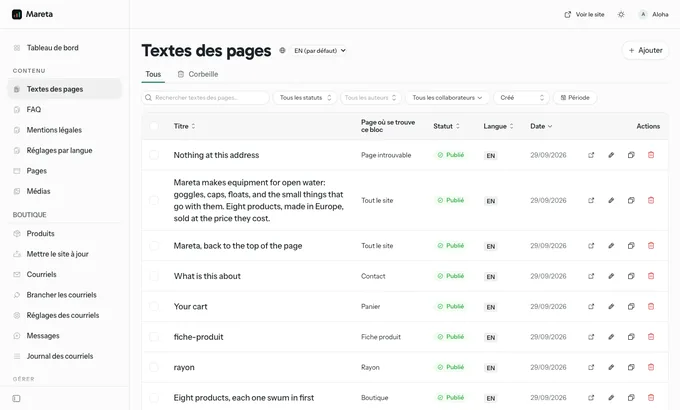Edit the 'Eight products, each one swum' entry
This screenshot has height=410, width=680.
[x=611, y=397]
